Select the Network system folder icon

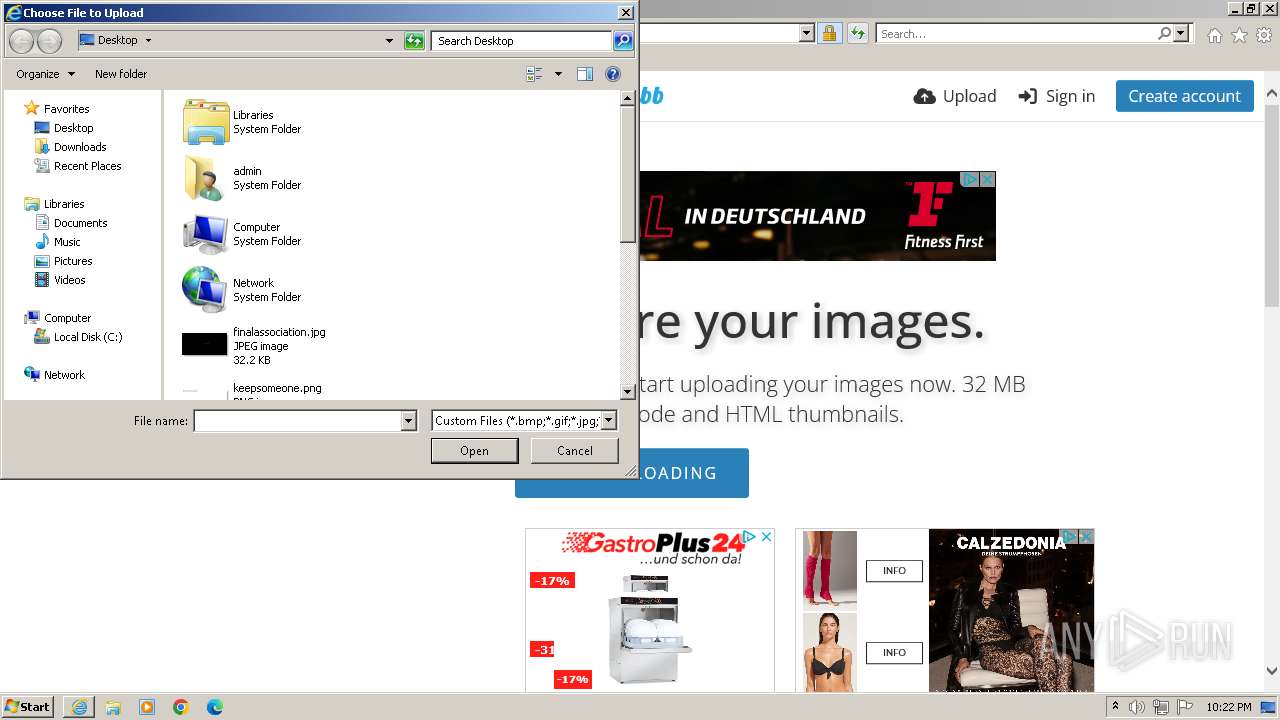coord(206,290)
